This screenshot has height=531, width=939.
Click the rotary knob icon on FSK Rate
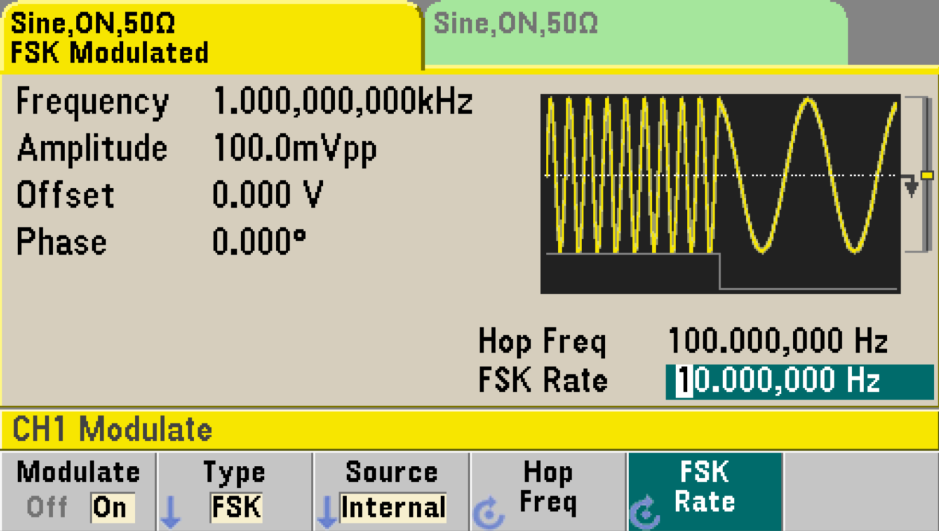pos(645,513)
